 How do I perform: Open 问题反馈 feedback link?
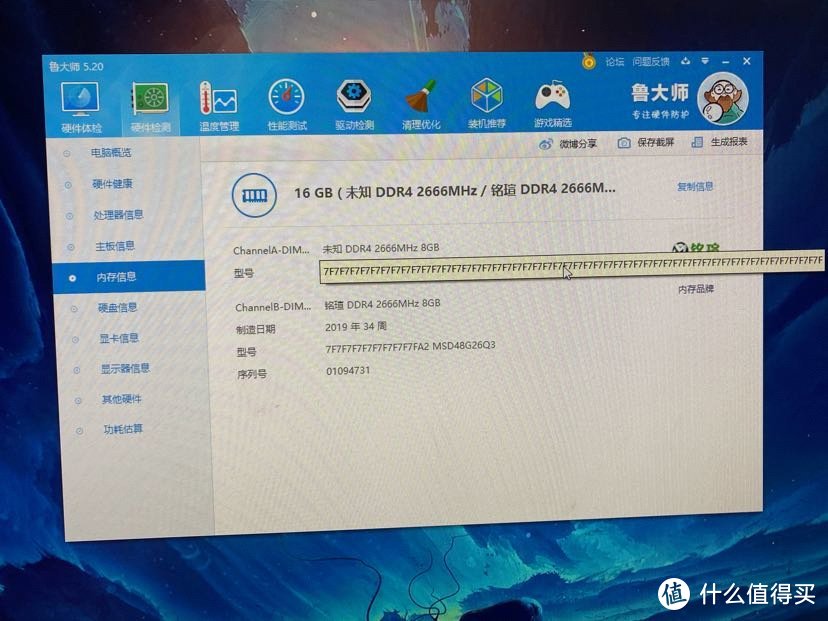click(651, 62)
